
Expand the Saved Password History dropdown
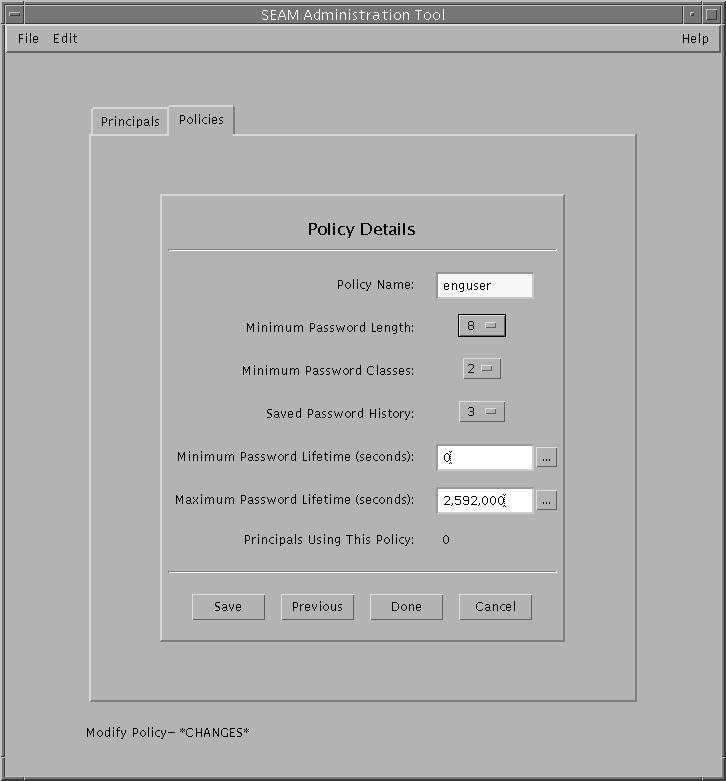[481, 412]
